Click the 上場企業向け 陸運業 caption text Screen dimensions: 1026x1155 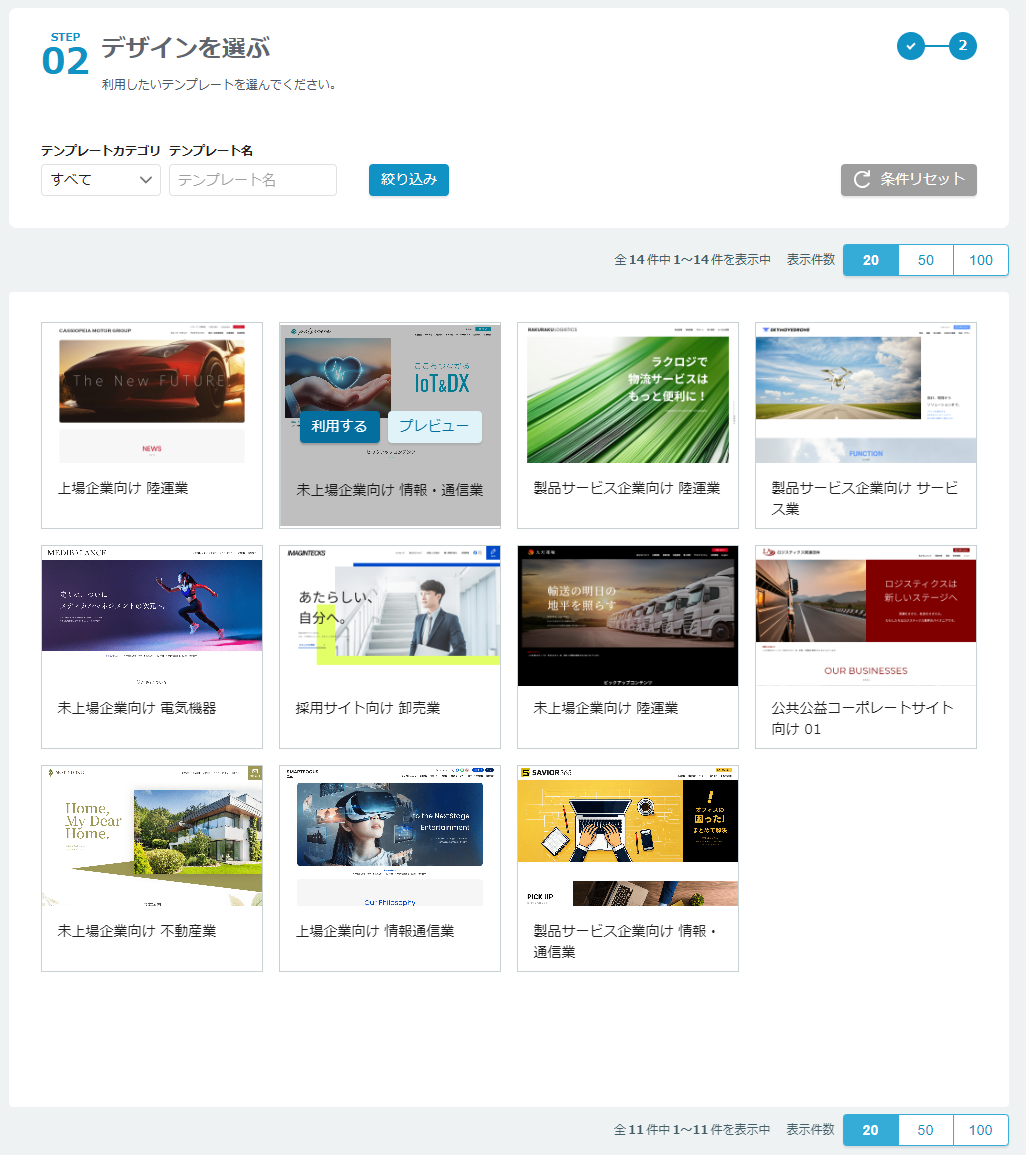123,488
